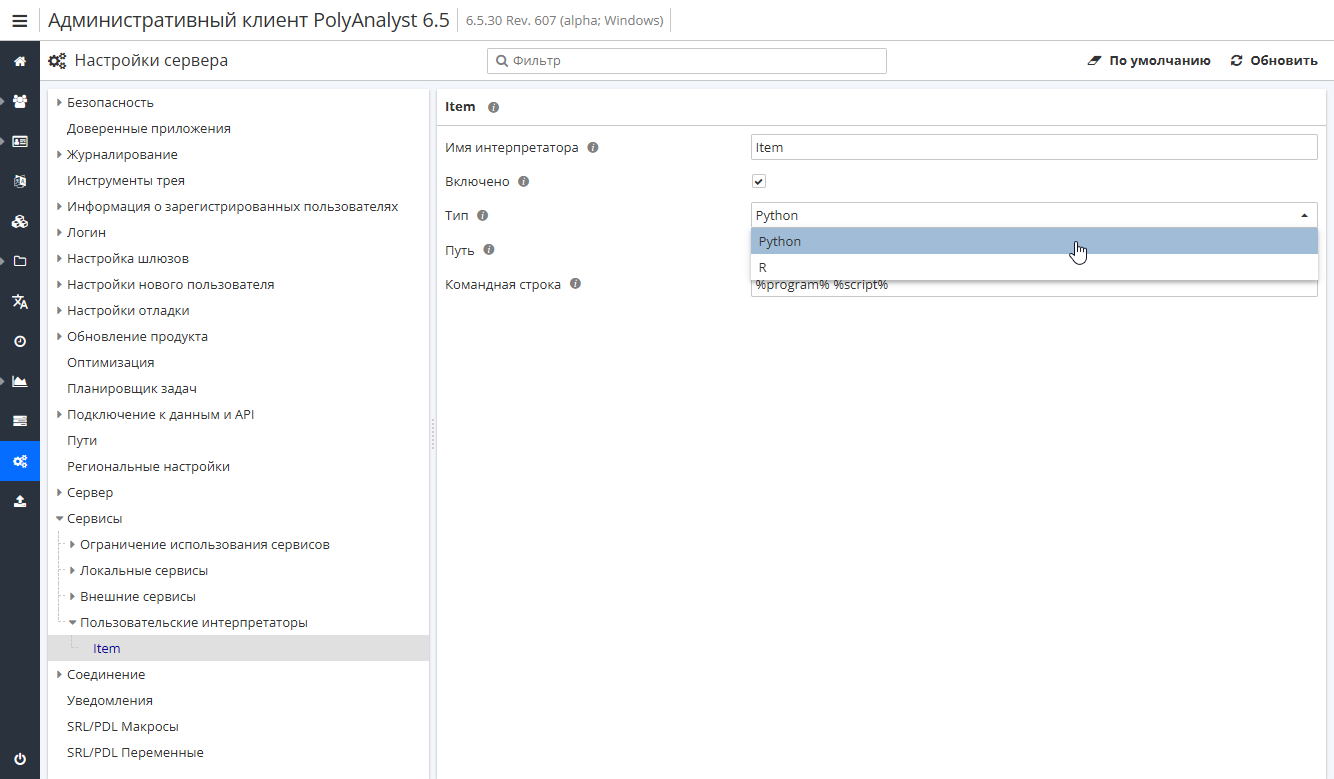Select the Item interpreter tree entry

(x=107, y=648)
